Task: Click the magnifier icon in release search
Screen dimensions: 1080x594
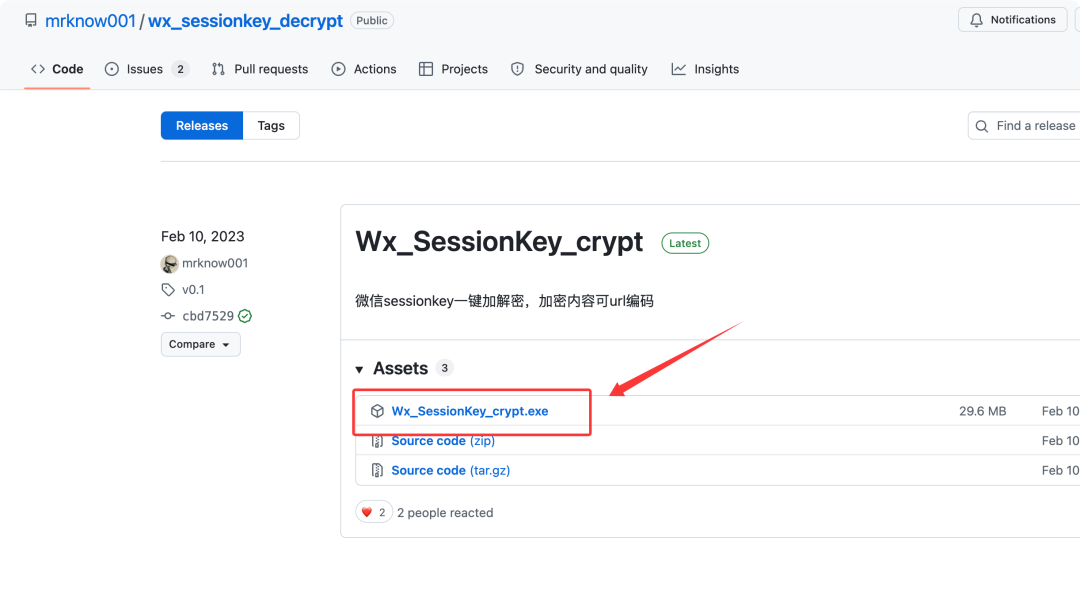Action: coord(982,126)
